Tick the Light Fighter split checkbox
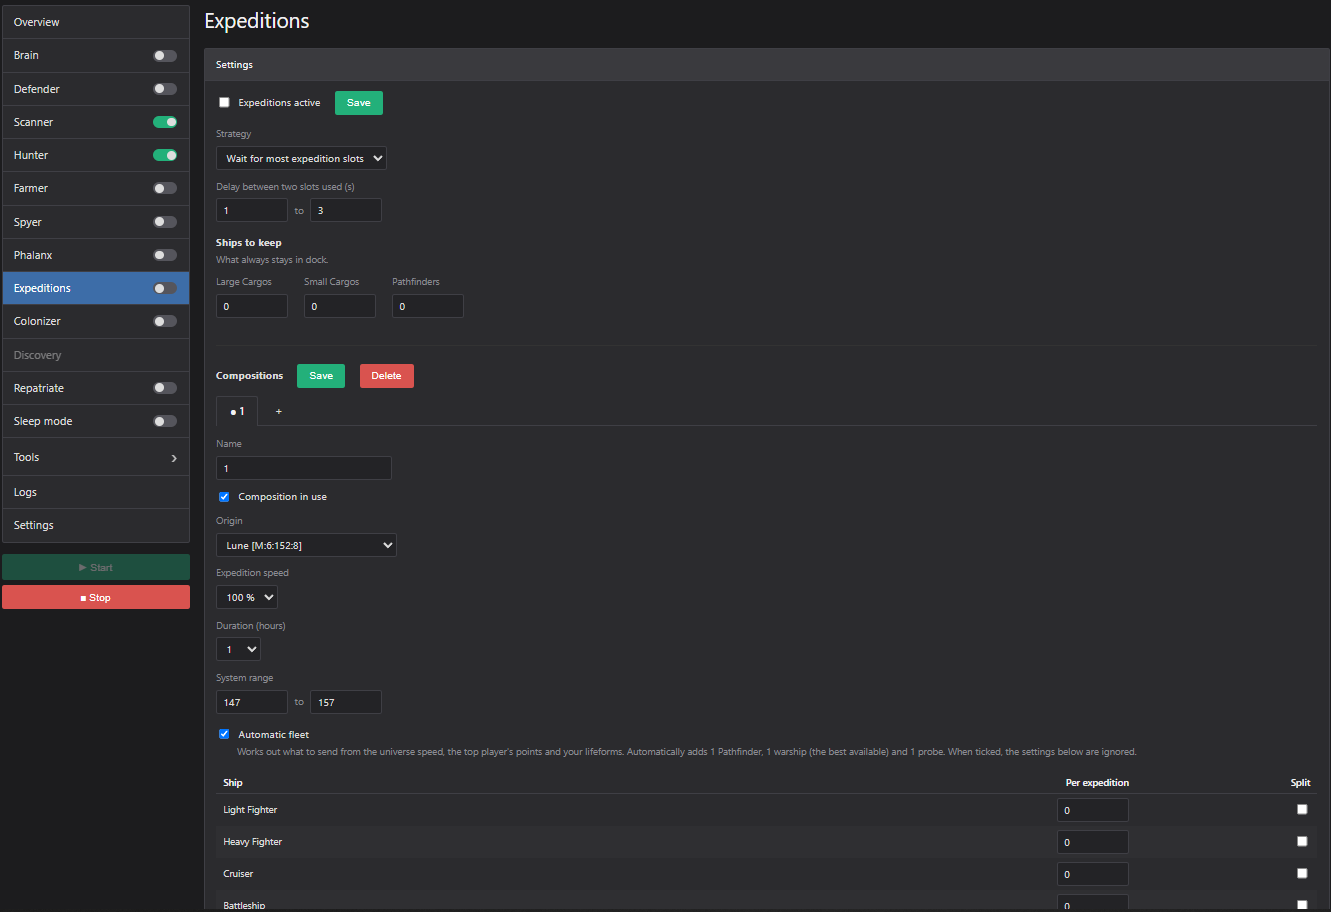The width and height of the screenshot is (1331, 912). 1302,809
